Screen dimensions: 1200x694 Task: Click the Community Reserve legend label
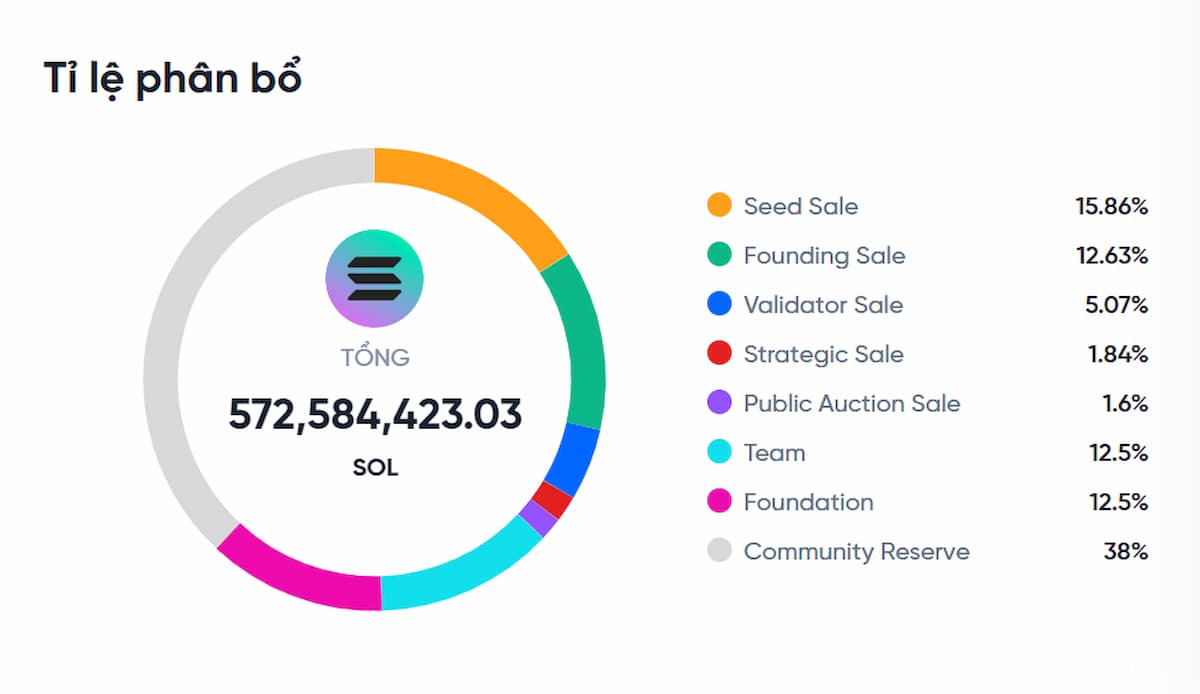point(856,551)
